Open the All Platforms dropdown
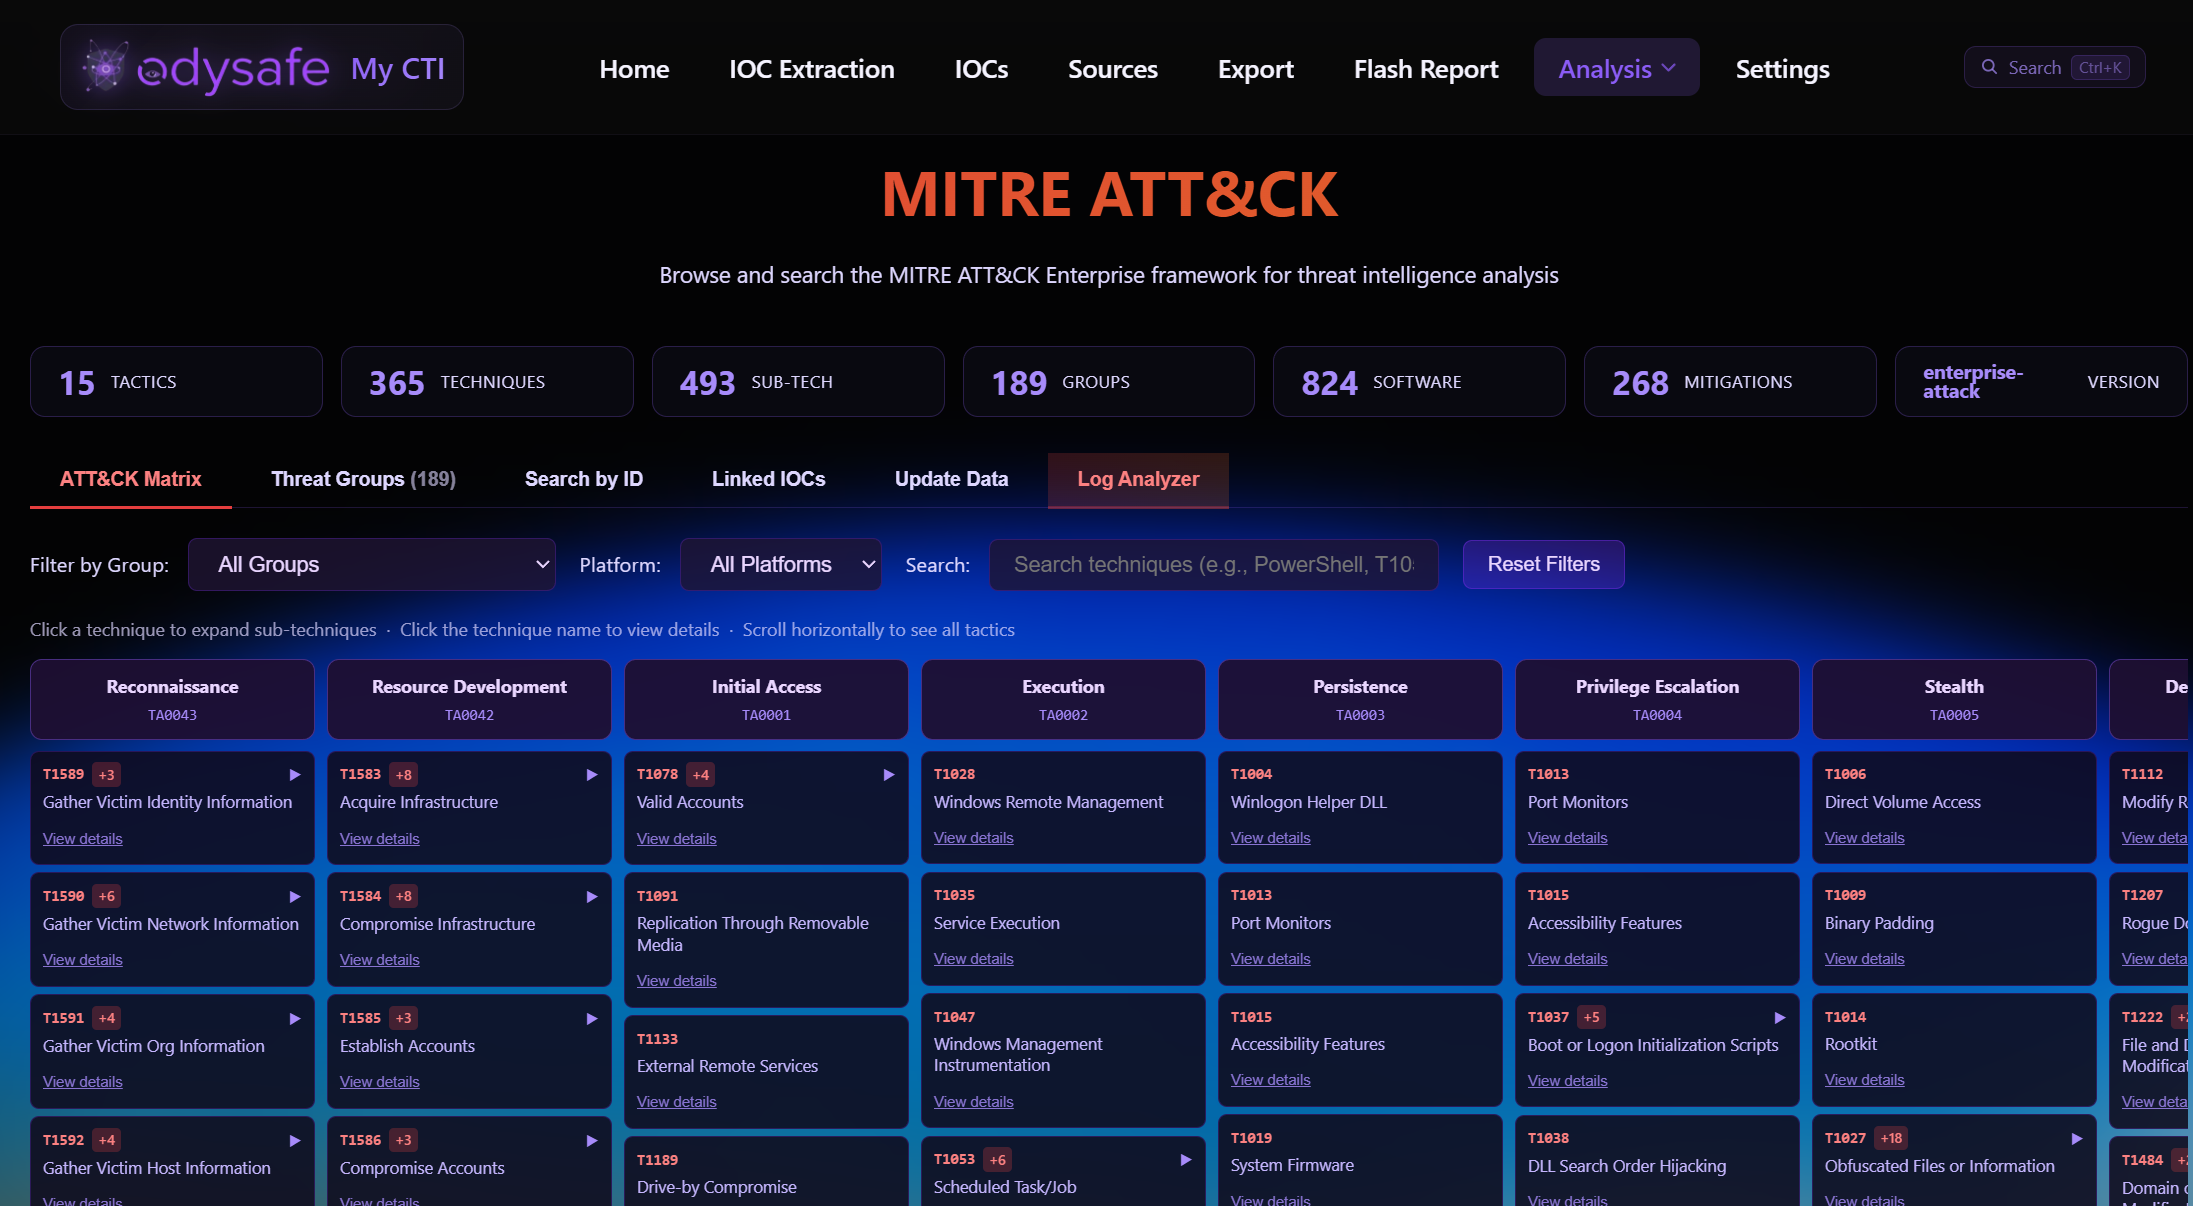This screenshot has height=1206, width=2193. tap(780, 564)
